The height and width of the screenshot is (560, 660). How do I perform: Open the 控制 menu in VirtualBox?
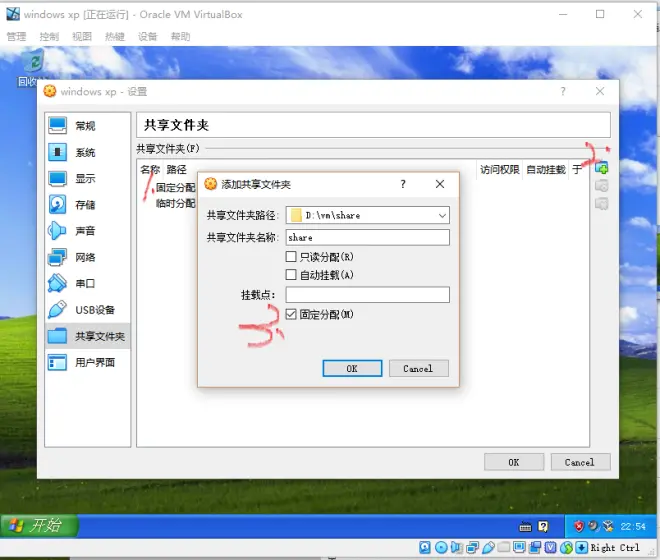pyautogui.click(x=49, y=37)
